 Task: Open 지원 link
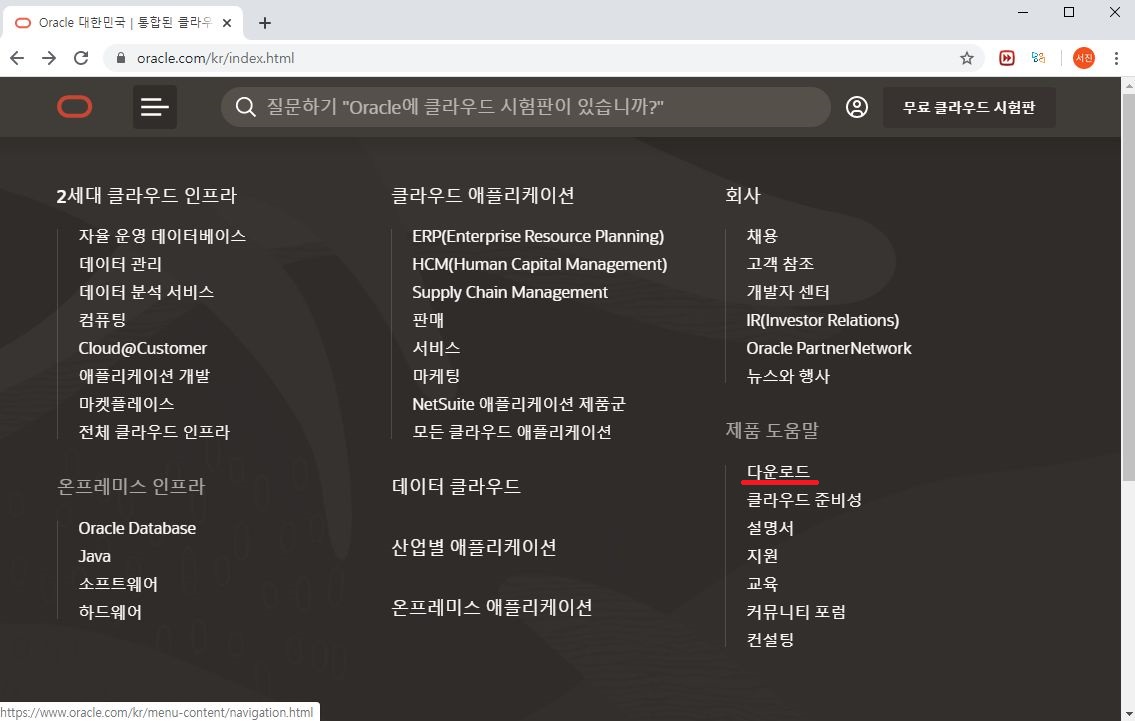point(762,556)
